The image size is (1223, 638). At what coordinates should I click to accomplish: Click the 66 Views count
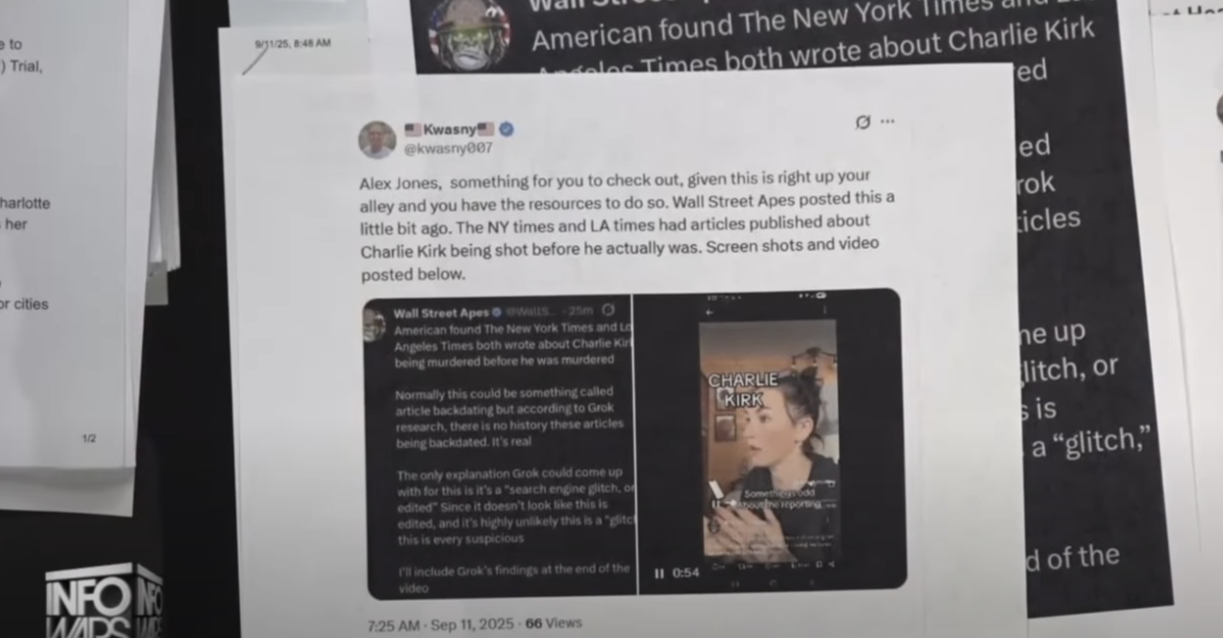(553, 622)
